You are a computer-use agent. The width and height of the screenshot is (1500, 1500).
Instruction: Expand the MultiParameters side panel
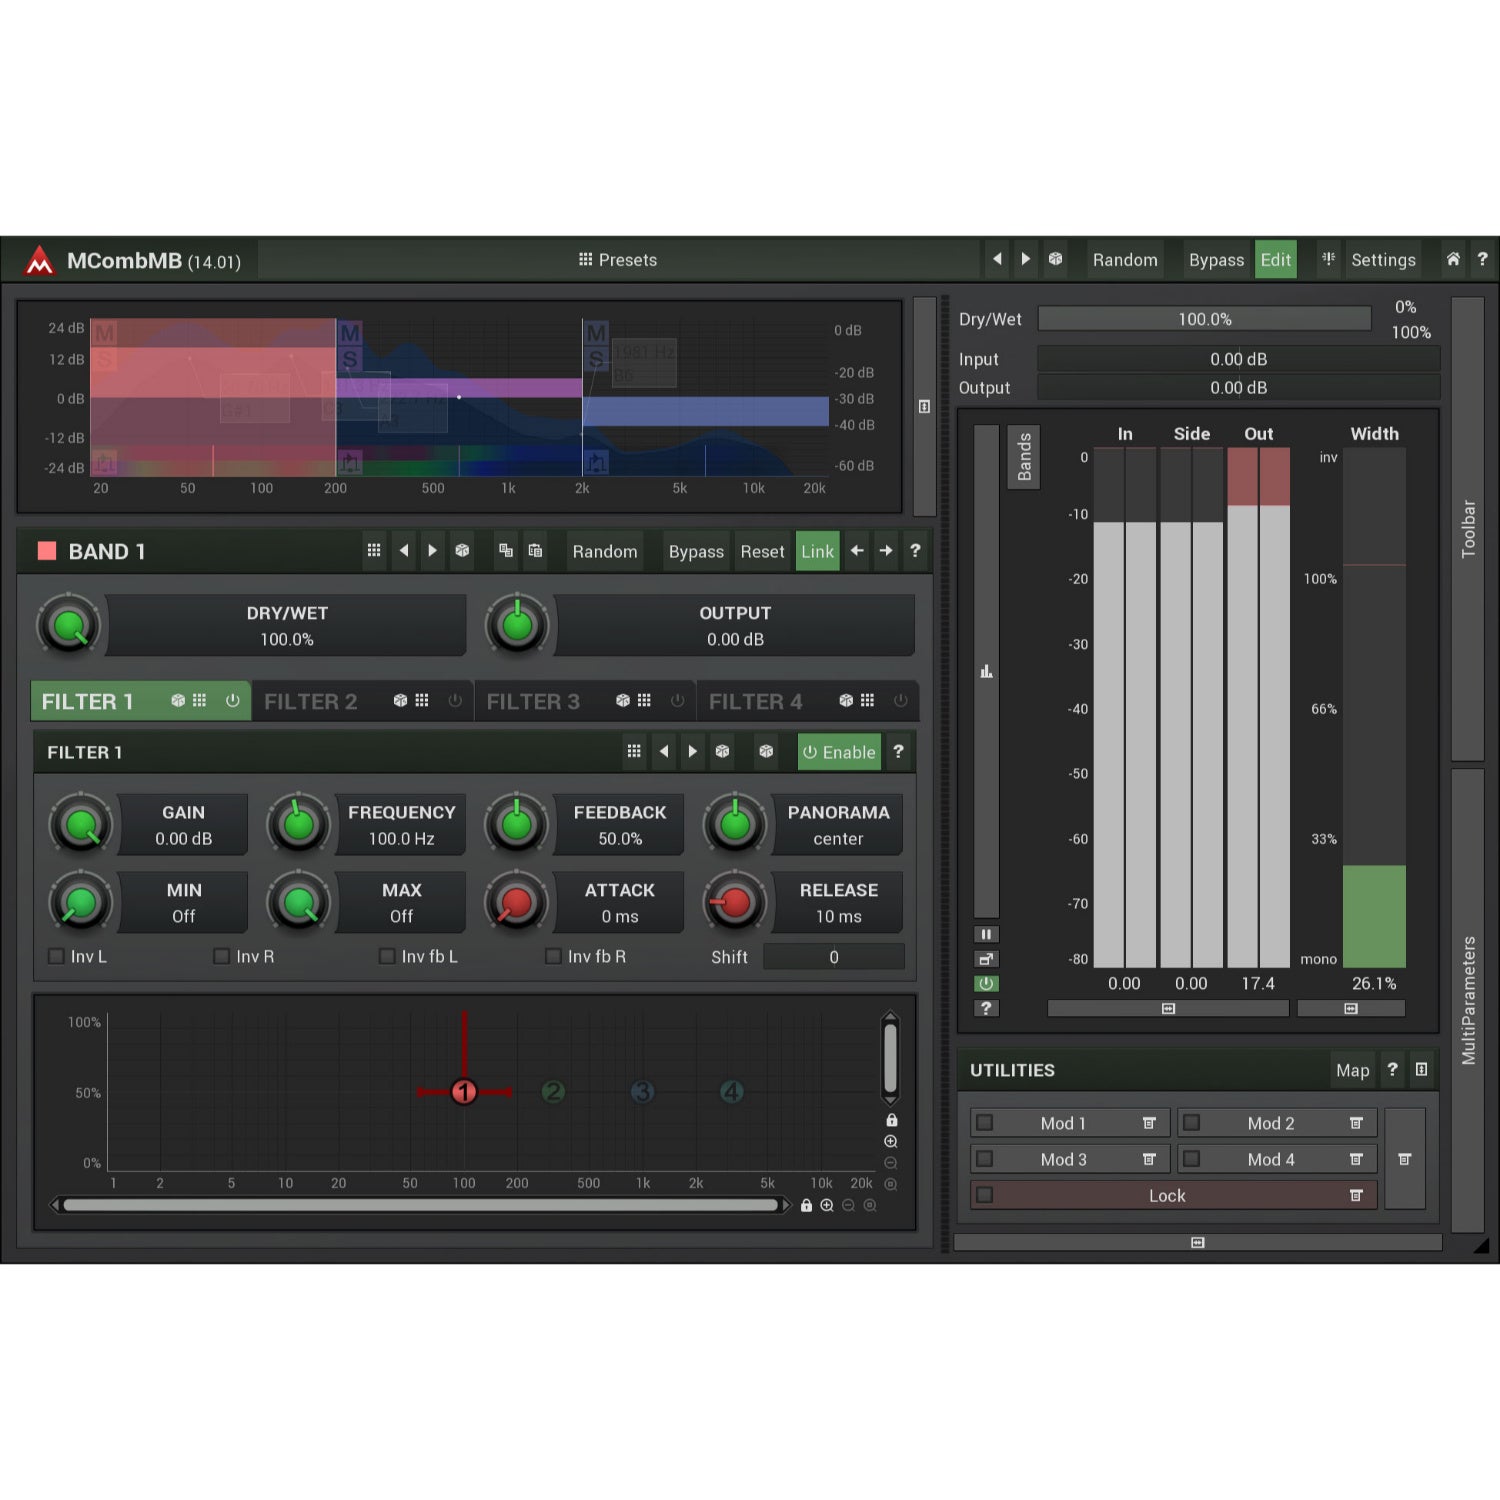(x=1467, y=1000)
